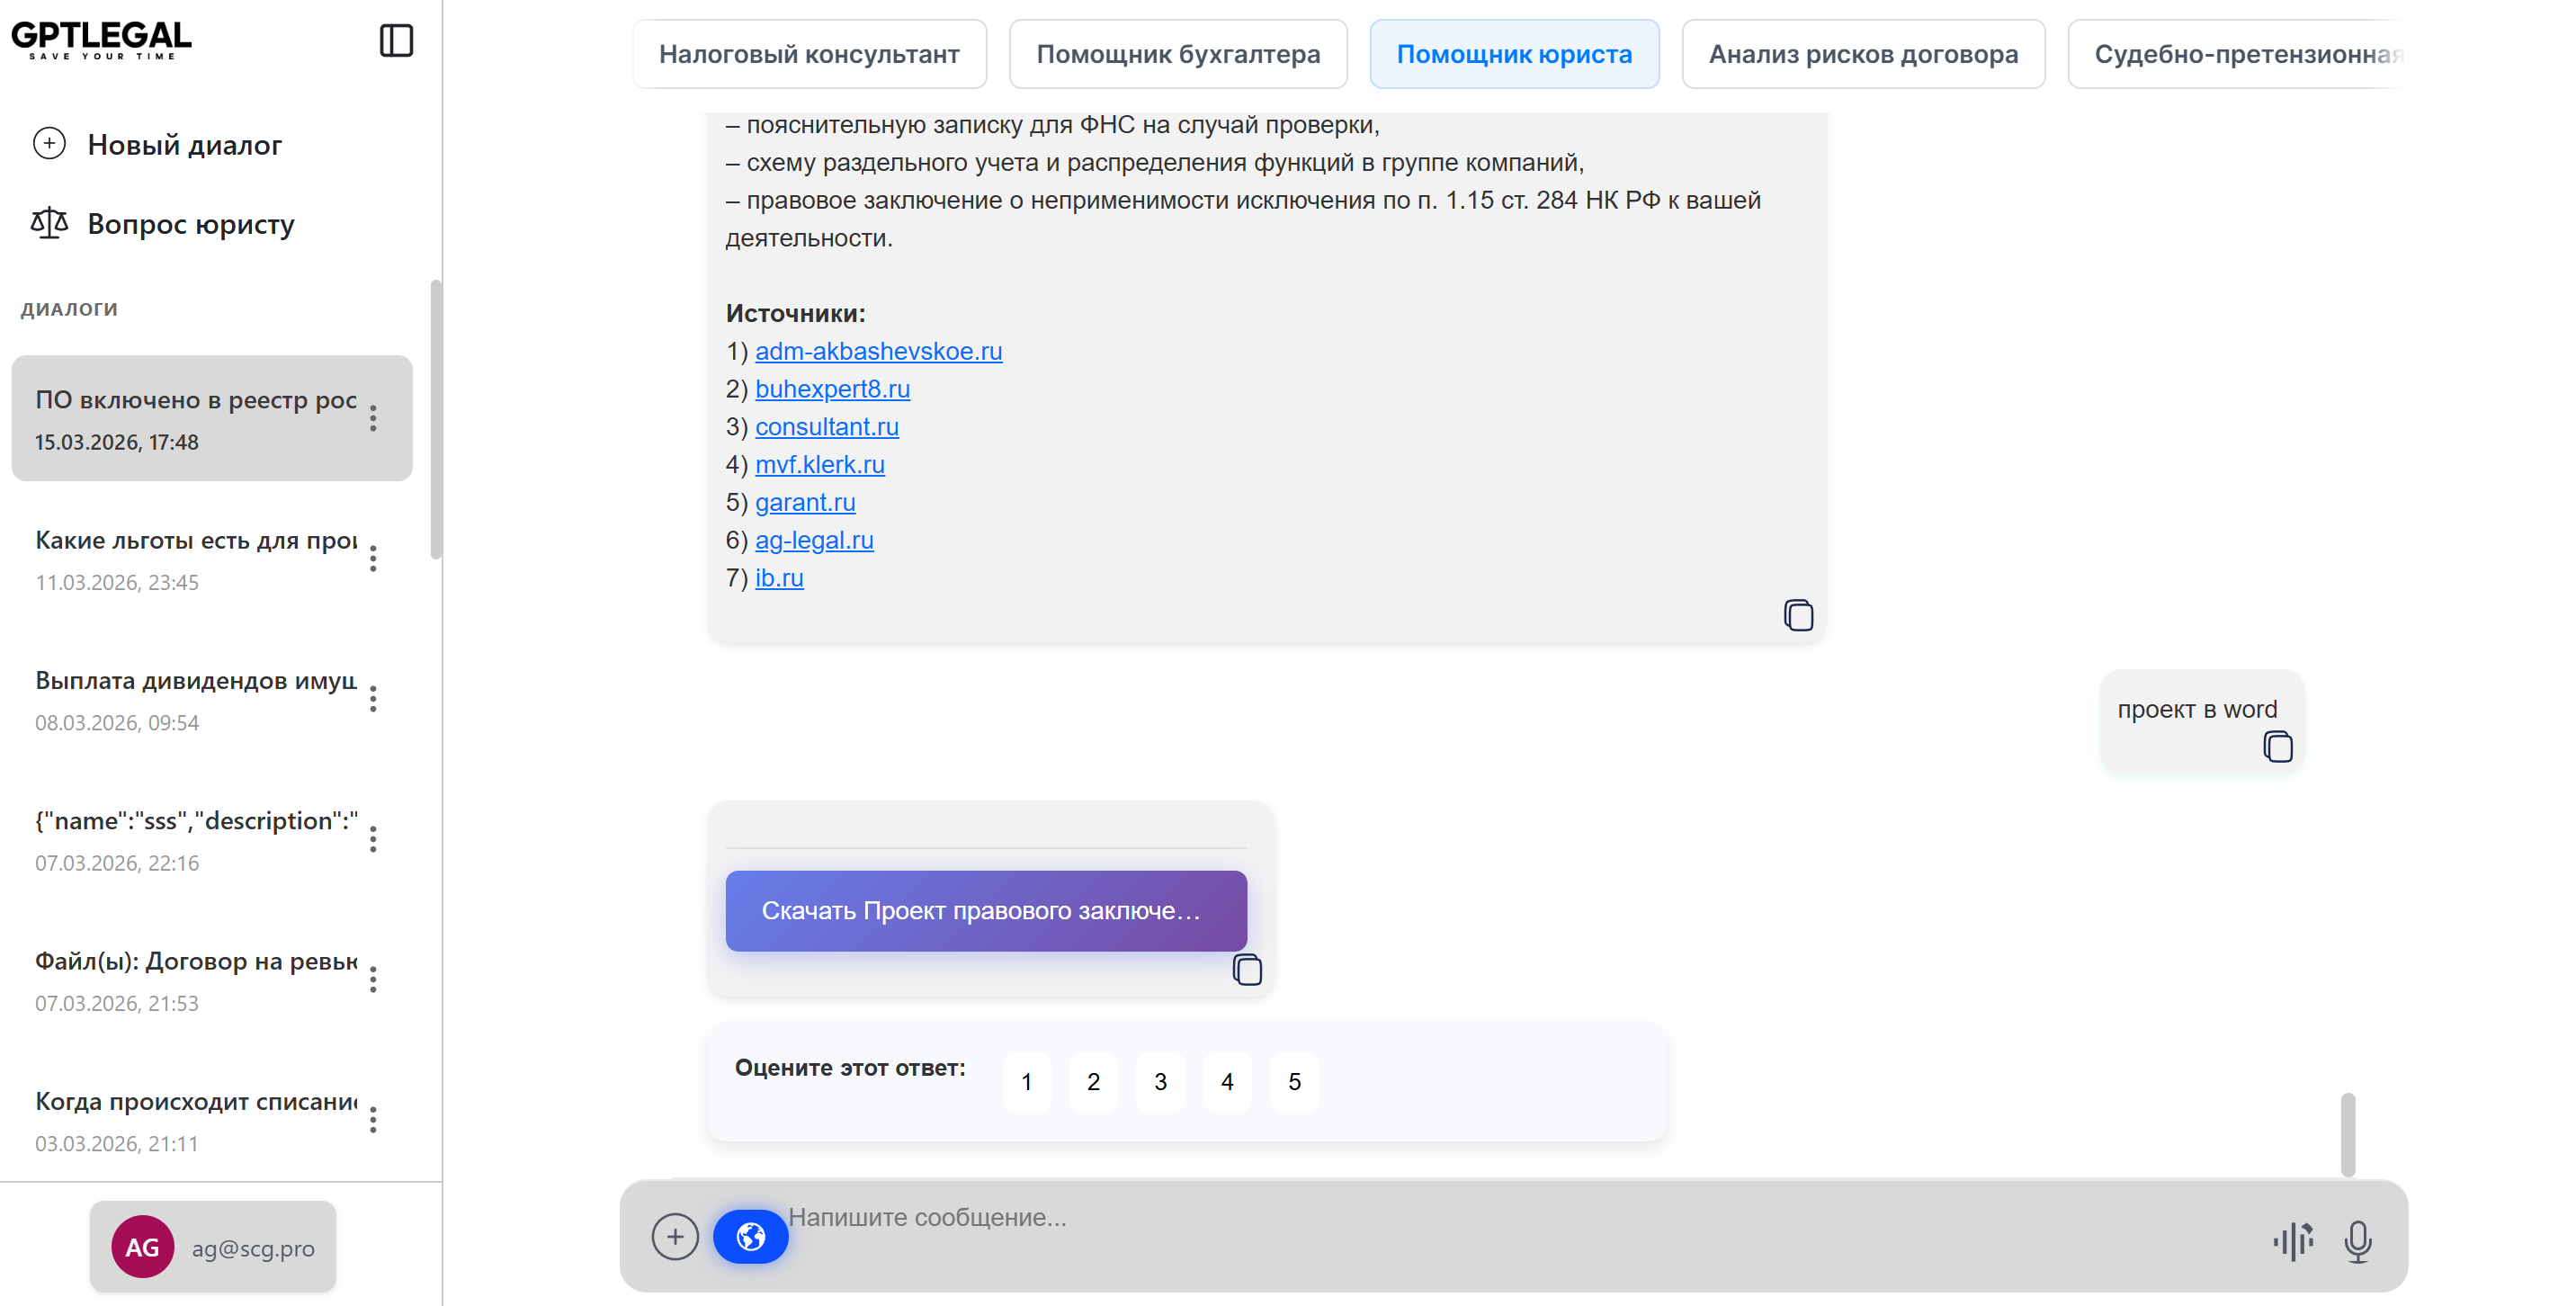Open the consultant.ru source link
The image size is (2576, 1306).
click(826, 427)
